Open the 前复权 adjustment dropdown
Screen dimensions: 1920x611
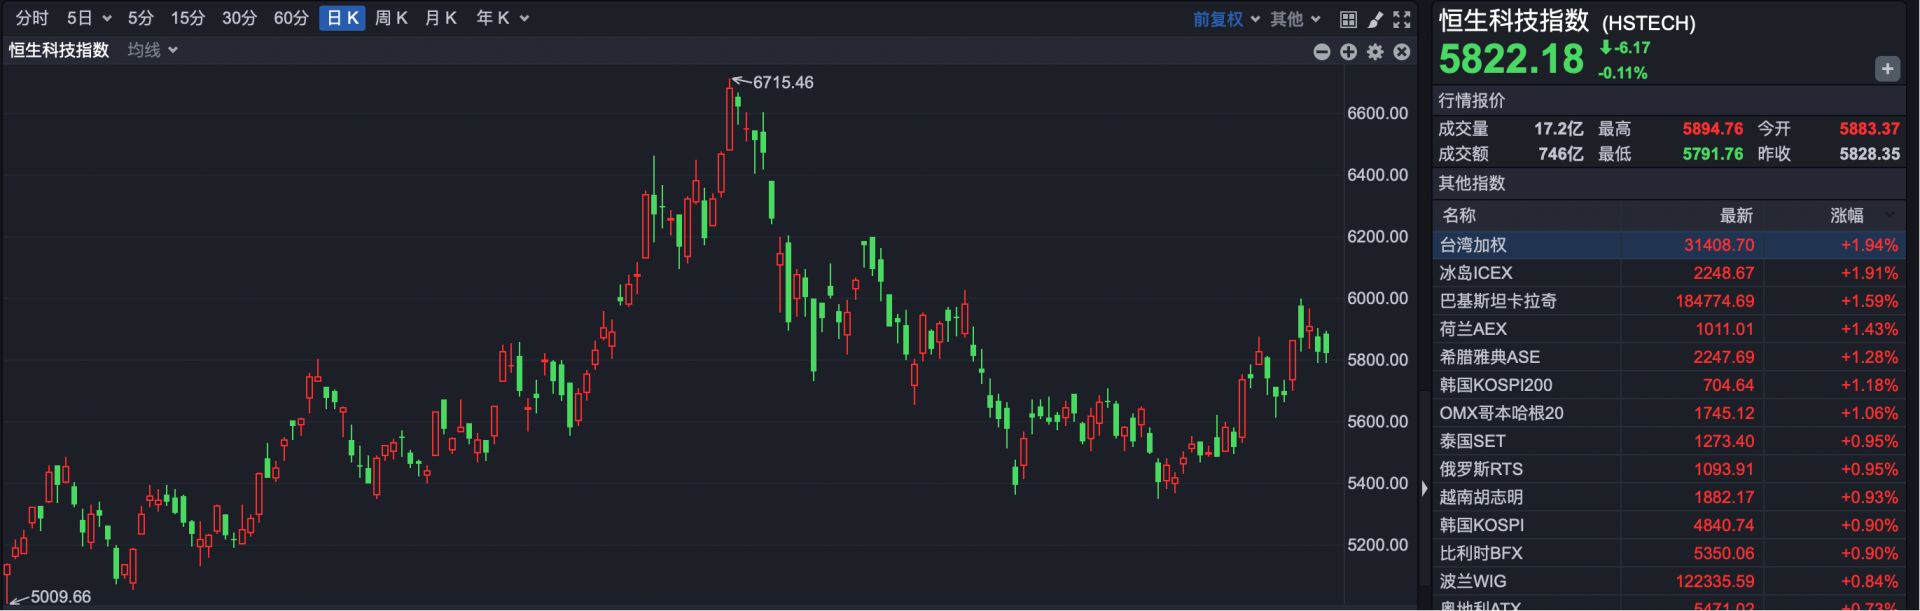[1226, 19]
